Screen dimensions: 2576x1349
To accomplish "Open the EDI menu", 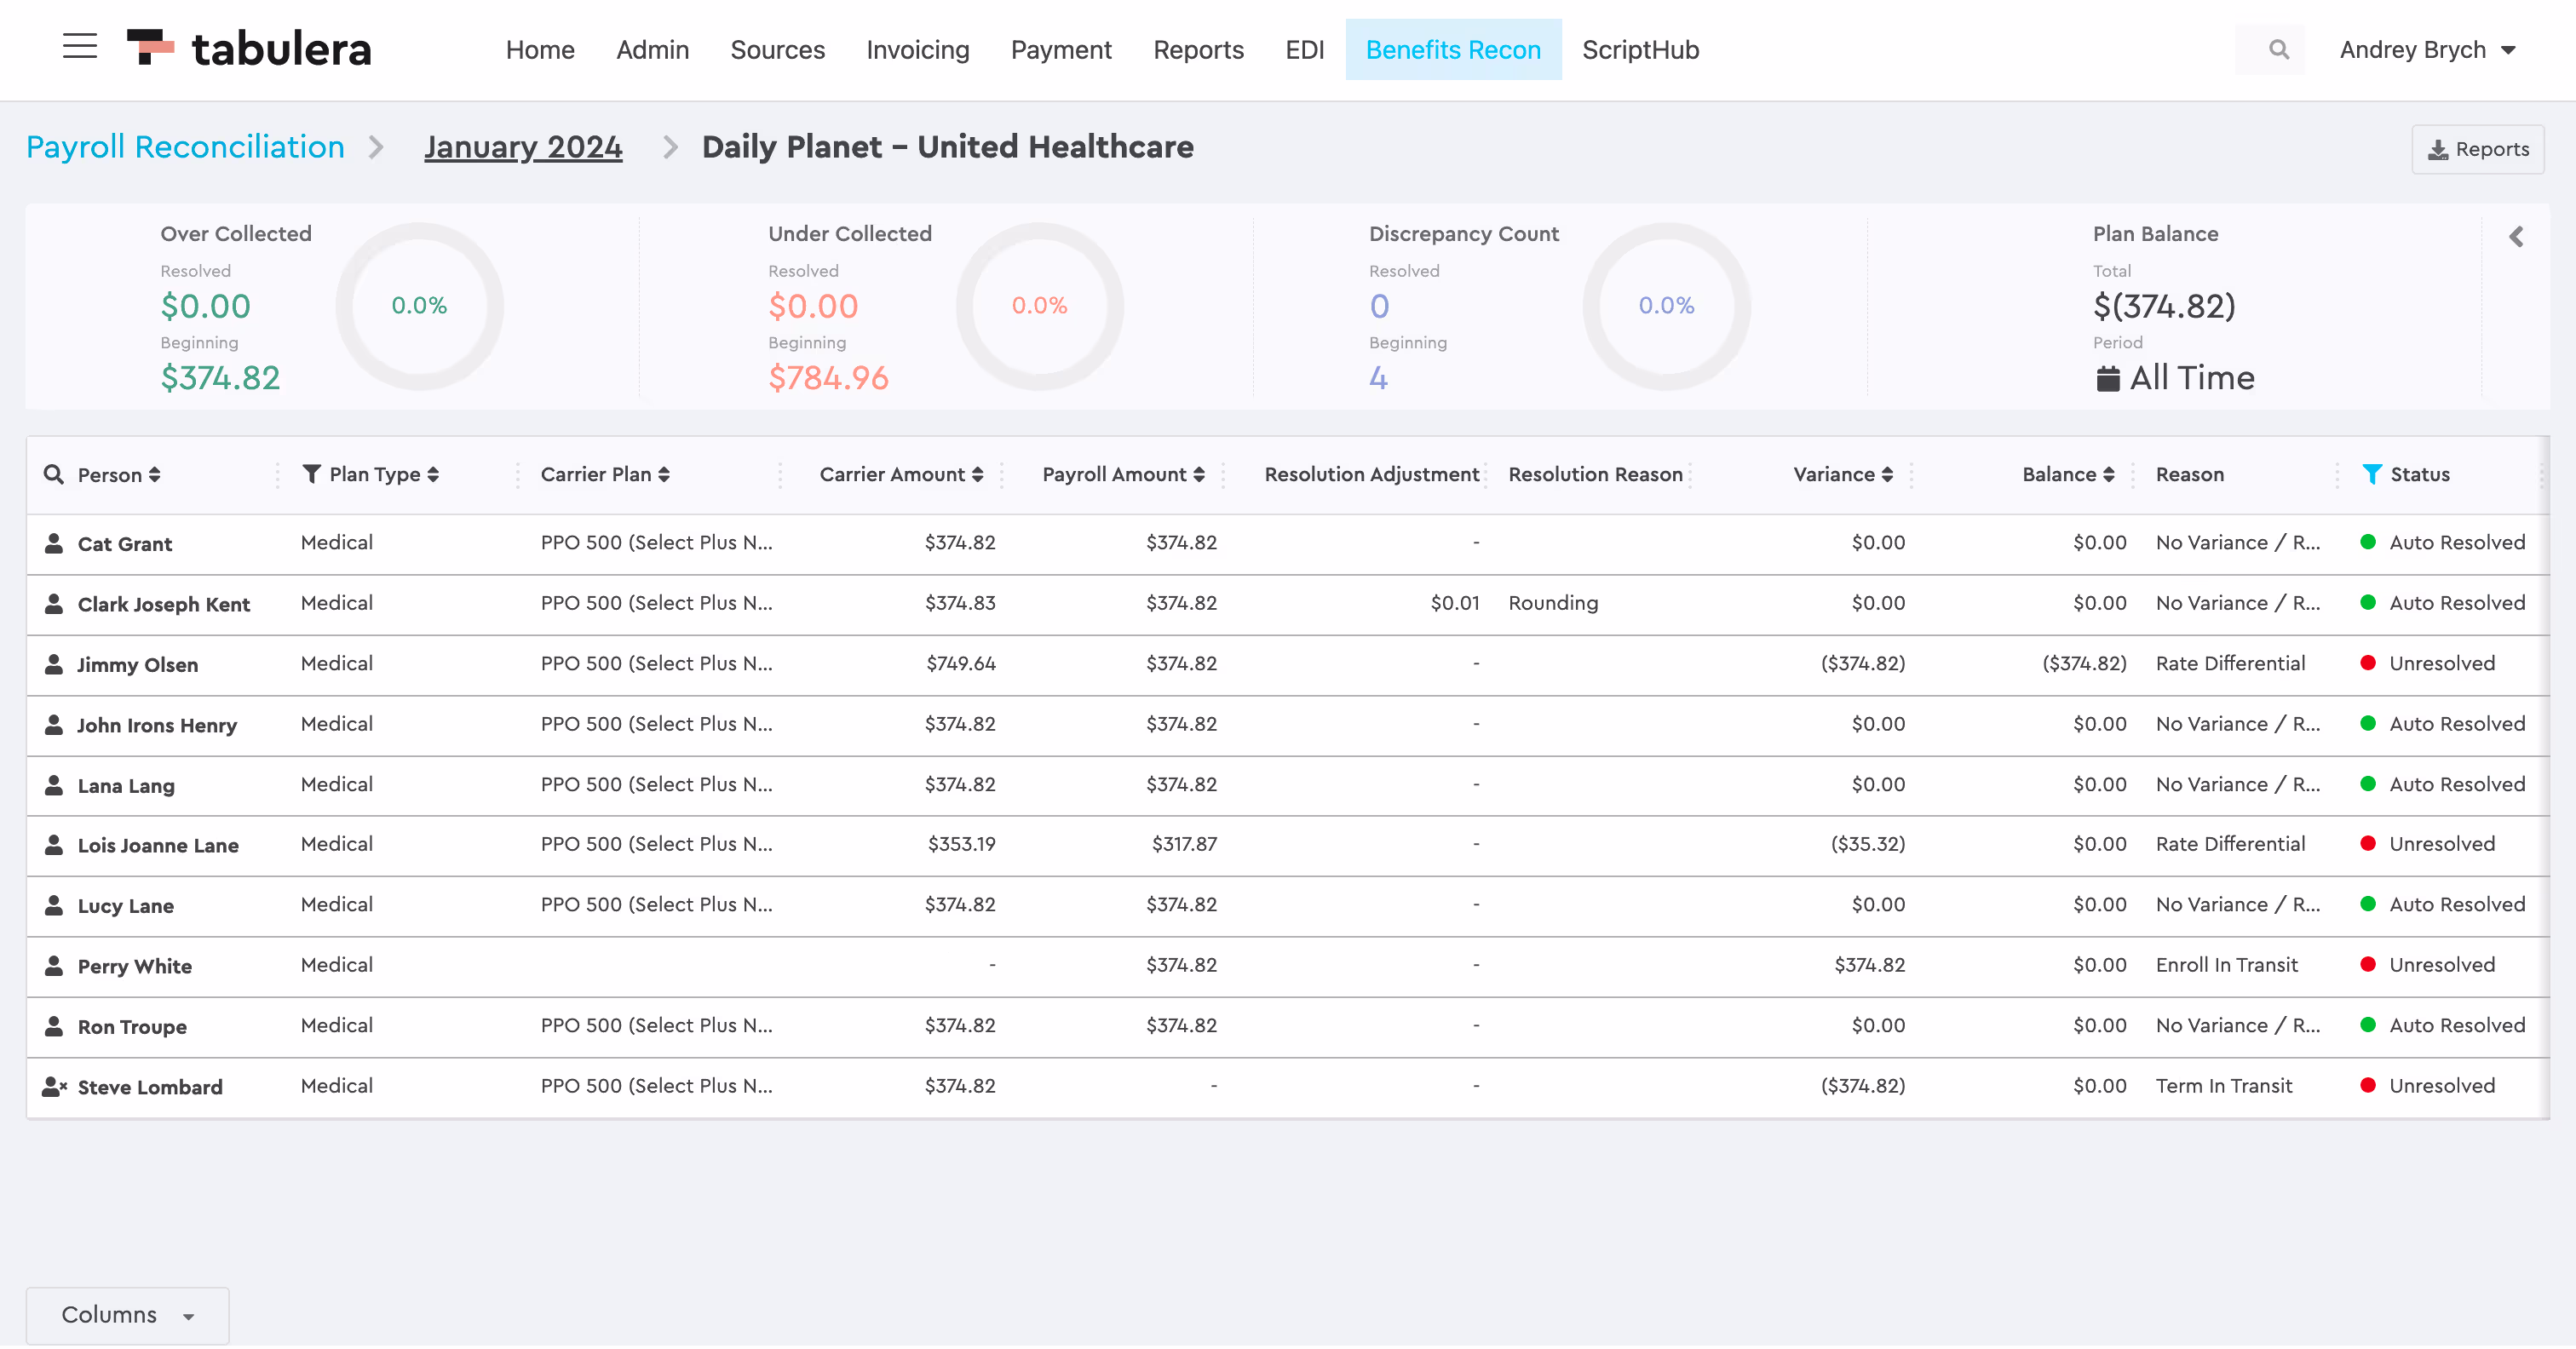I will click(x=1304, y=50).
